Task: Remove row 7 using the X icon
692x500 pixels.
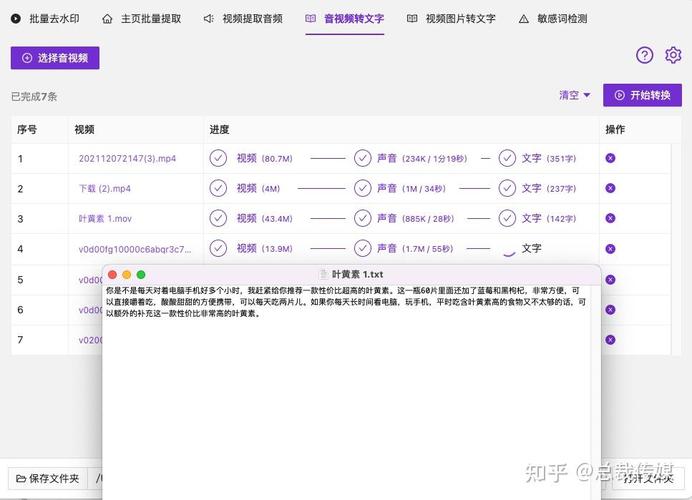Action: (610, 340)
